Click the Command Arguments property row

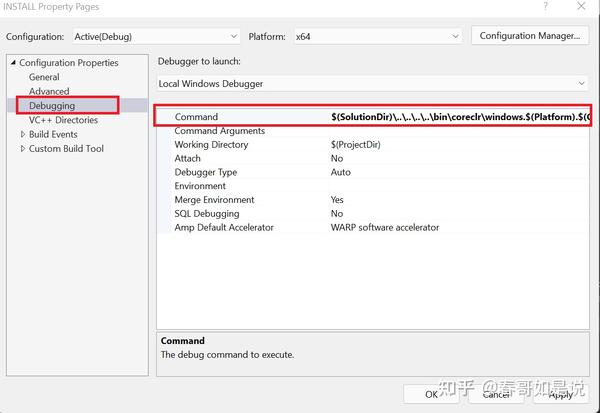[x=220, y=131]
